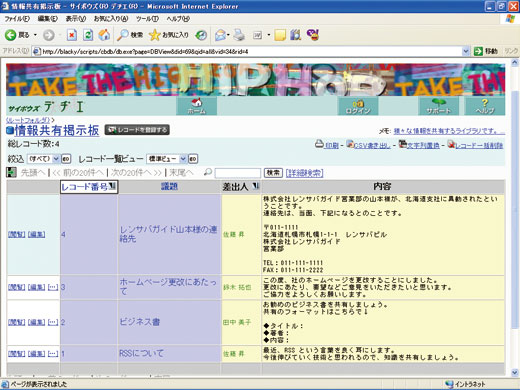Click the IE Forward arrow button
This screenshot has height=390, width=520.
click(x=49, y=35)
